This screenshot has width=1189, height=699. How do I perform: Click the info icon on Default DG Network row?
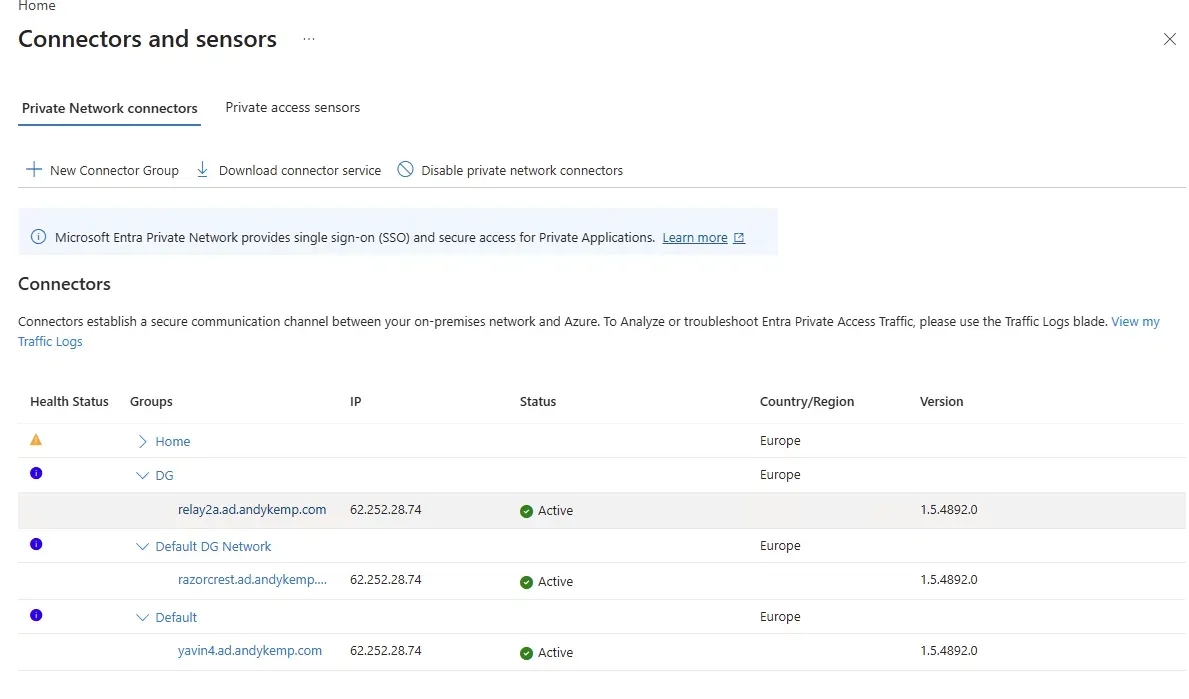(36, 544)
